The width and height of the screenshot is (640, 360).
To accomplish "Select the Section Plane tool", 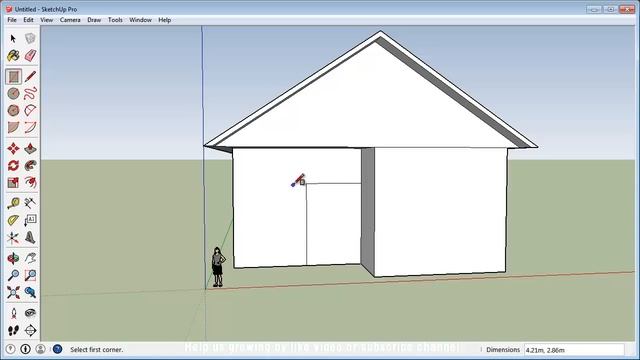I will coord(30,330).
